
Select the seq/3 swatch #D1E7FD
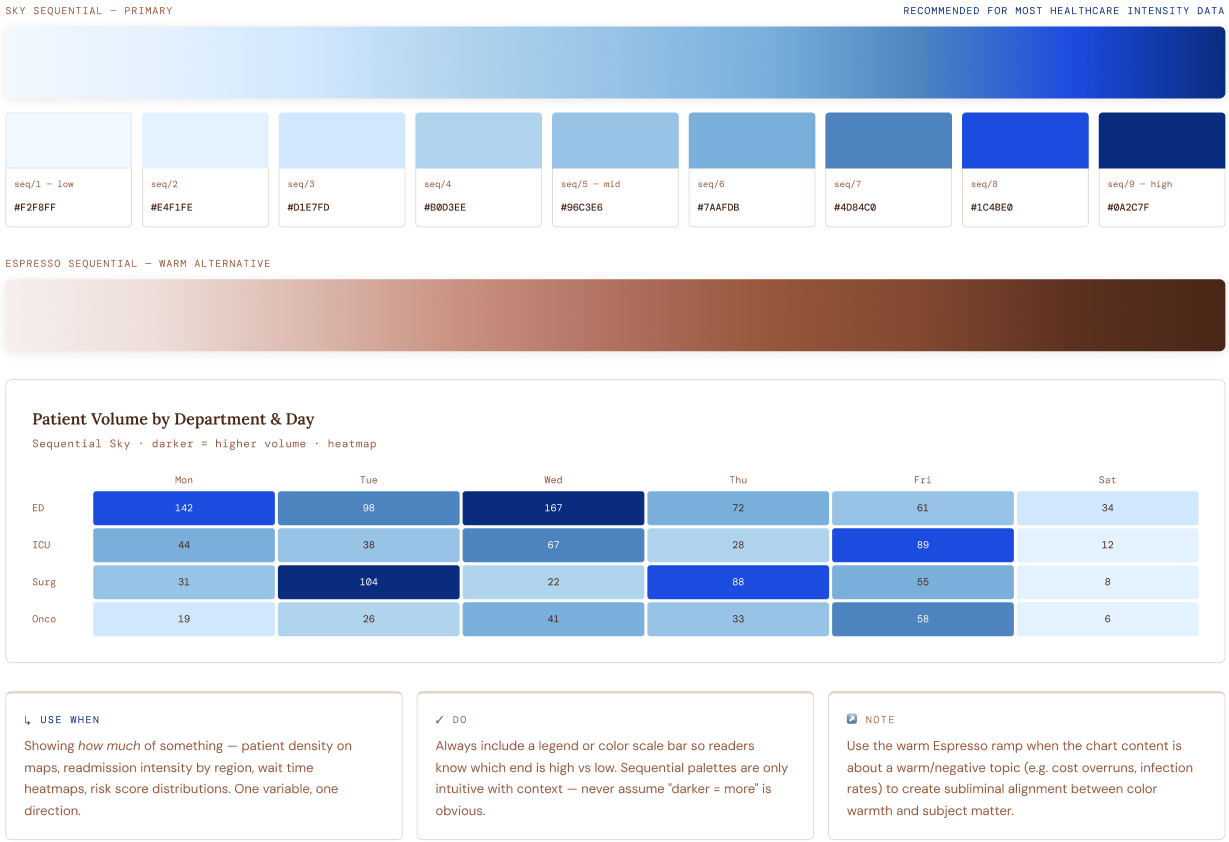pos(342,169)
